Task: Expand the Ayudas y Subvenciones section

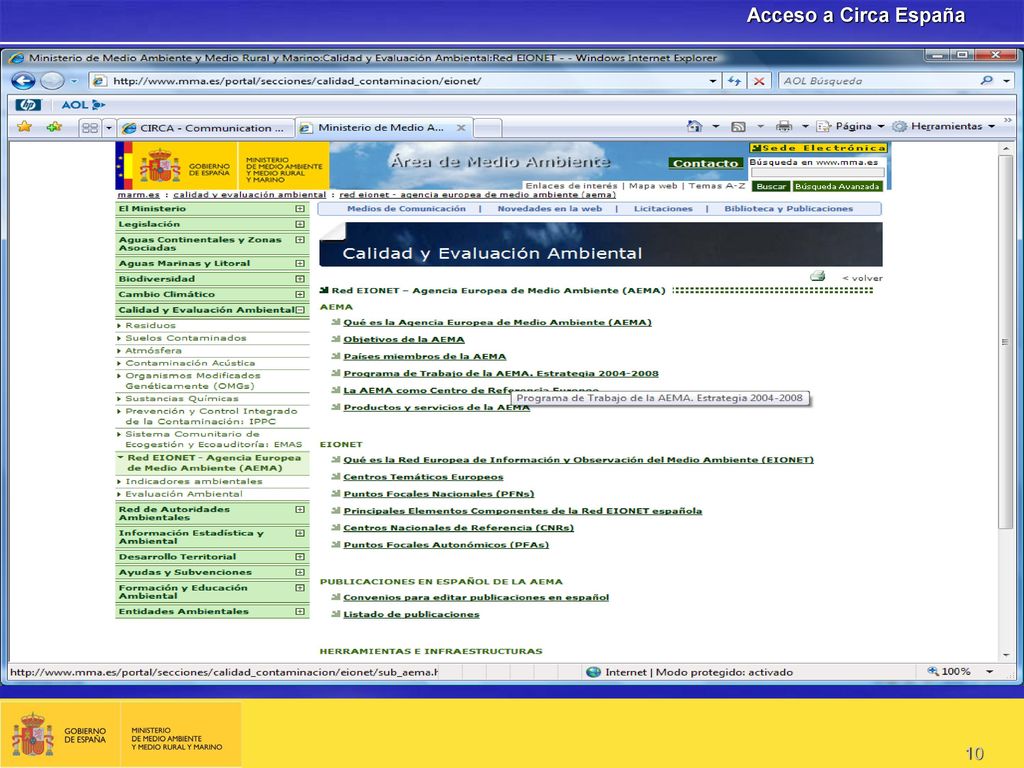Action: tap(300, 572)
